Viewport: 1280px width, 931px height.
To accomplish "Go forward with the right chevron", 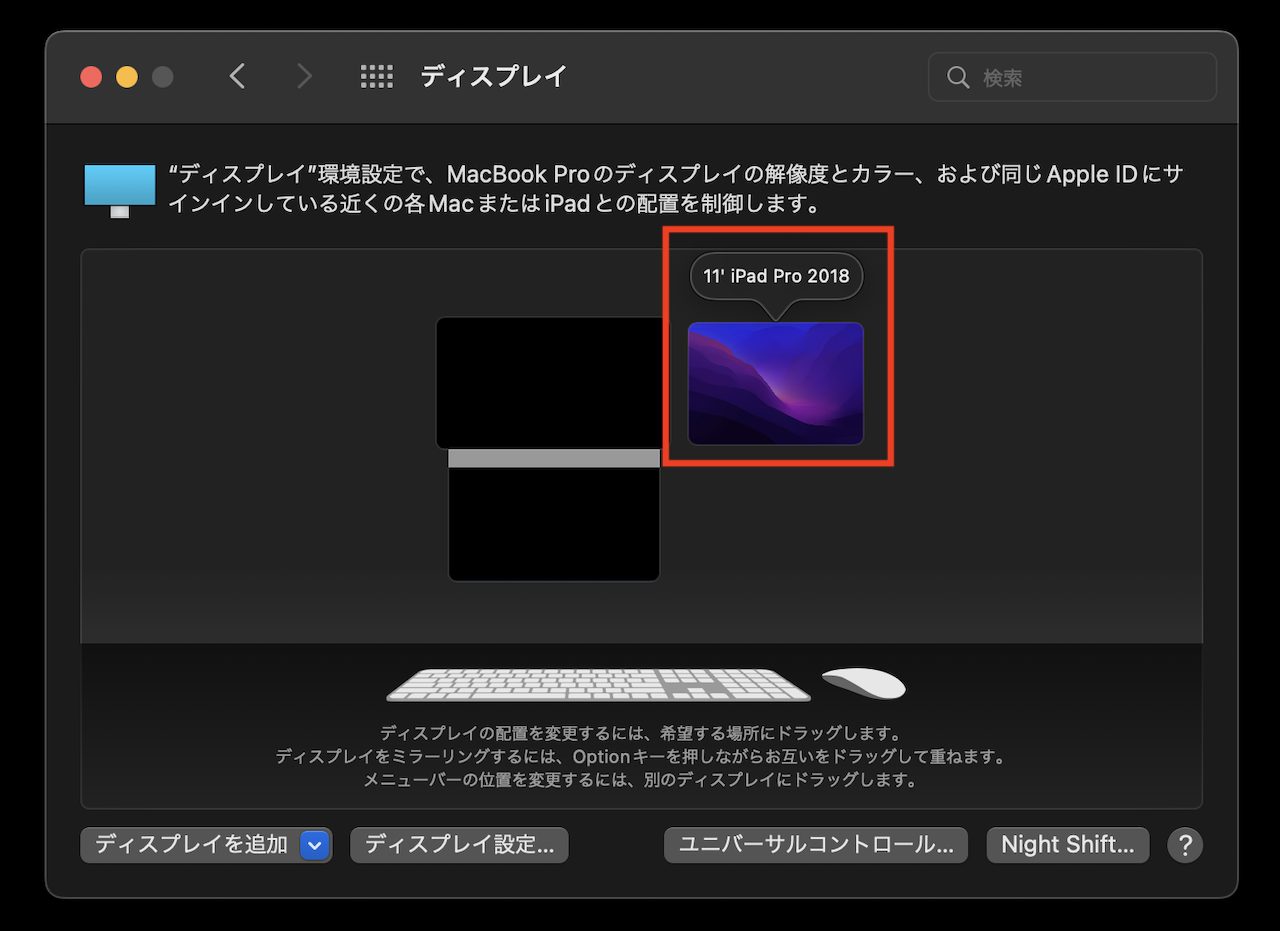I will (304, 77).
